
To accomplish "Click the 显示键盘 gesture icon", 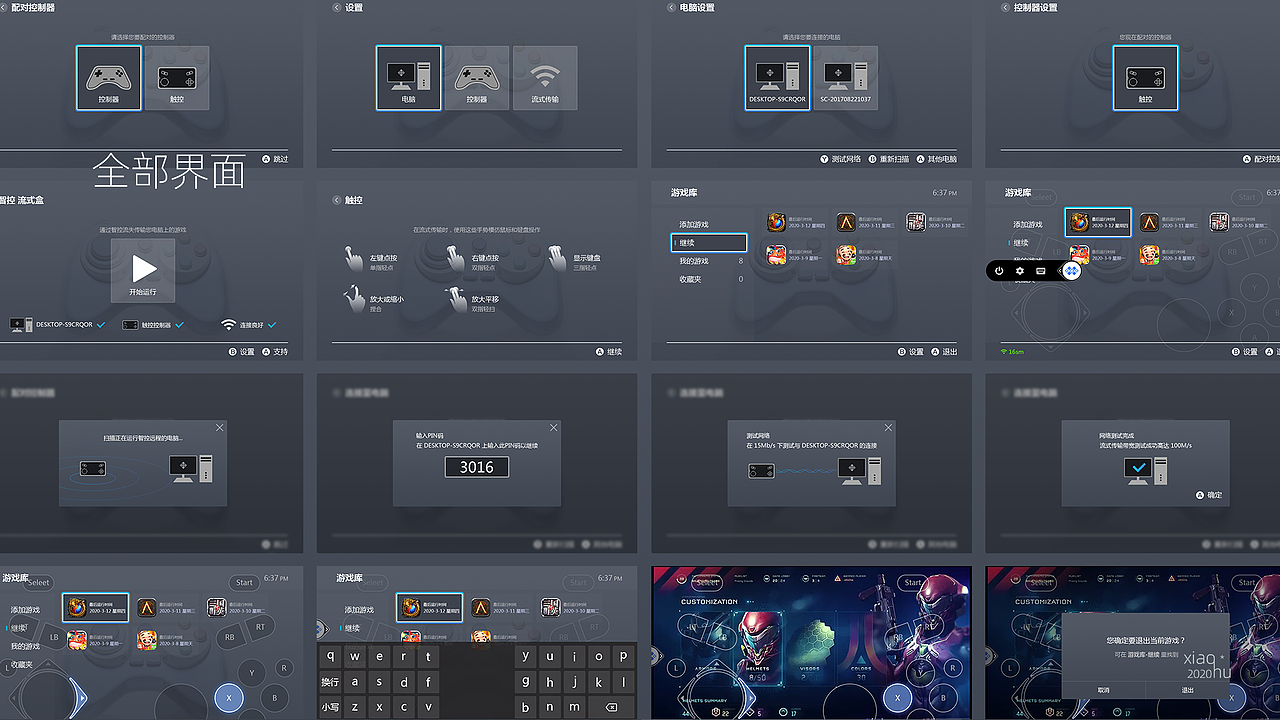I will coord(558,261).
